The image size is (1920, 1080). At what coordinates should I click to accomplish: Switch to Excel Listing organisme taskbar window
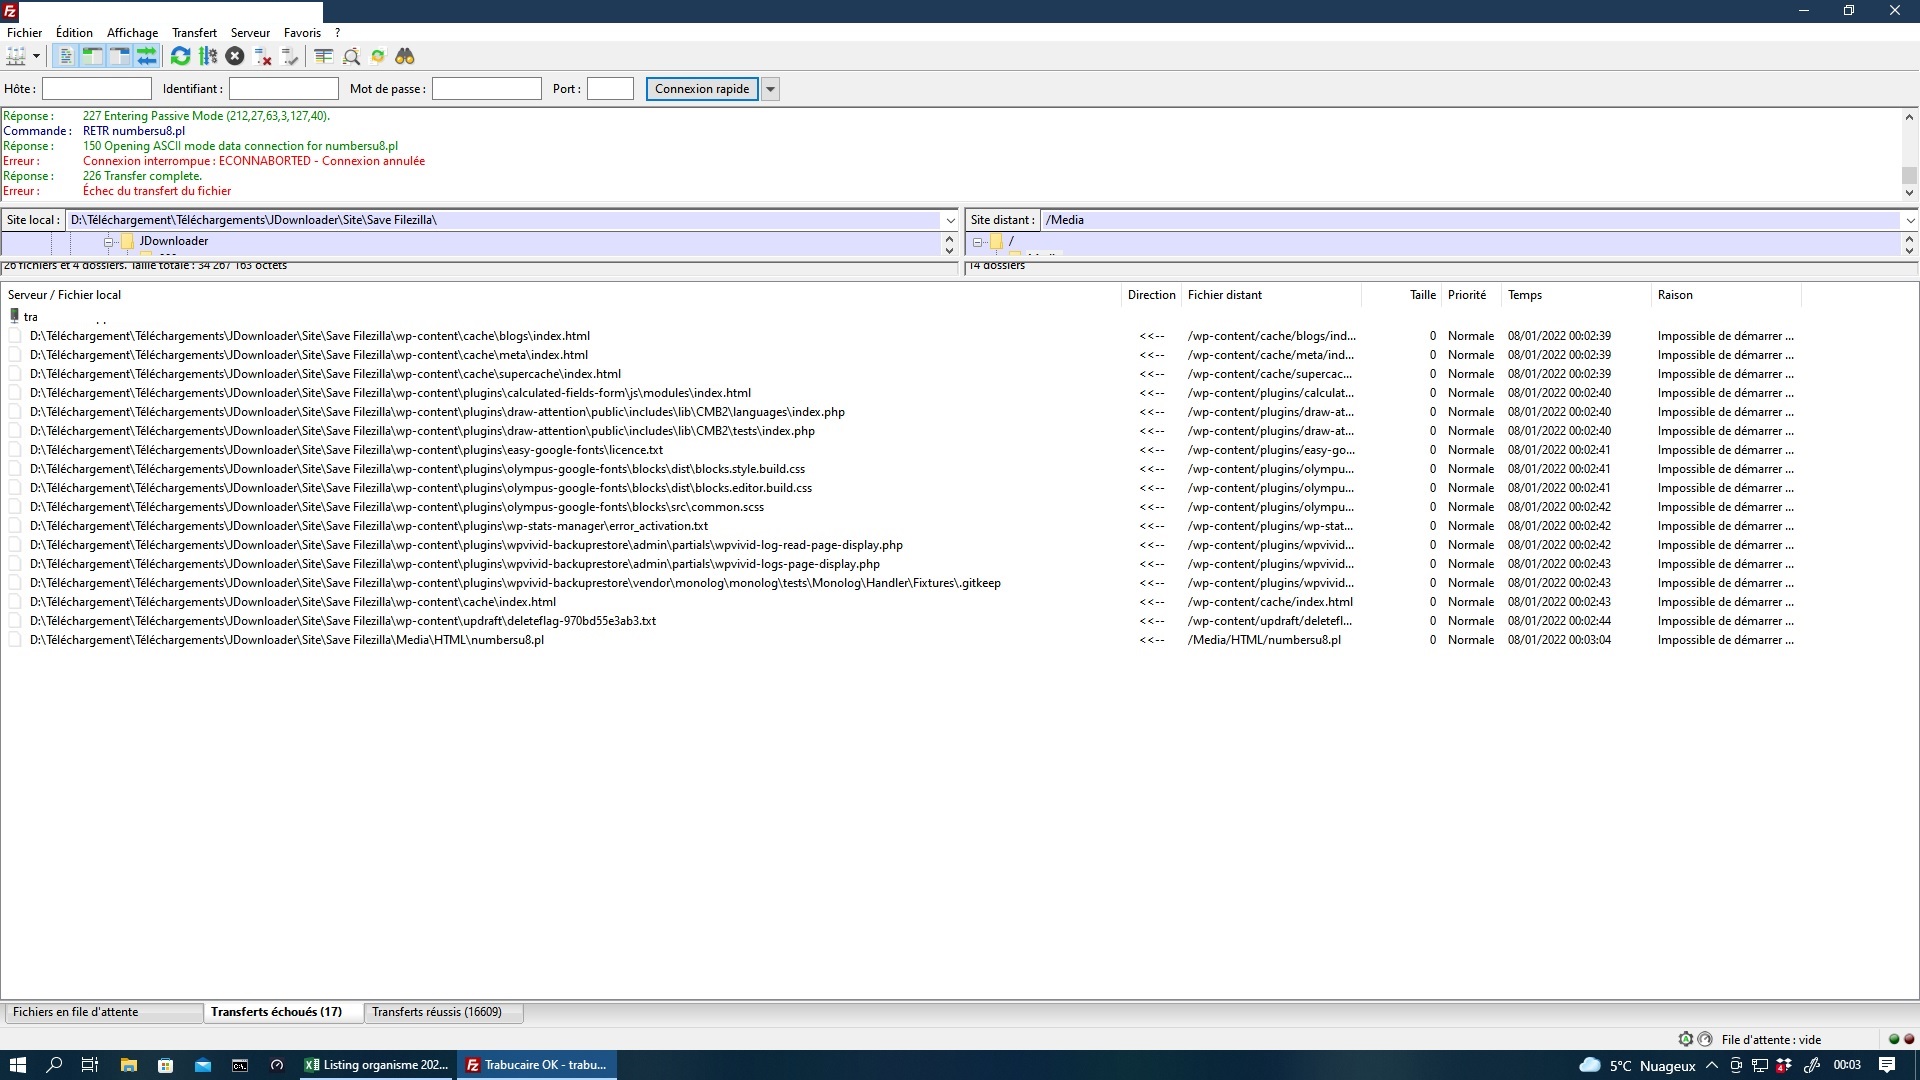(376, 1065)
